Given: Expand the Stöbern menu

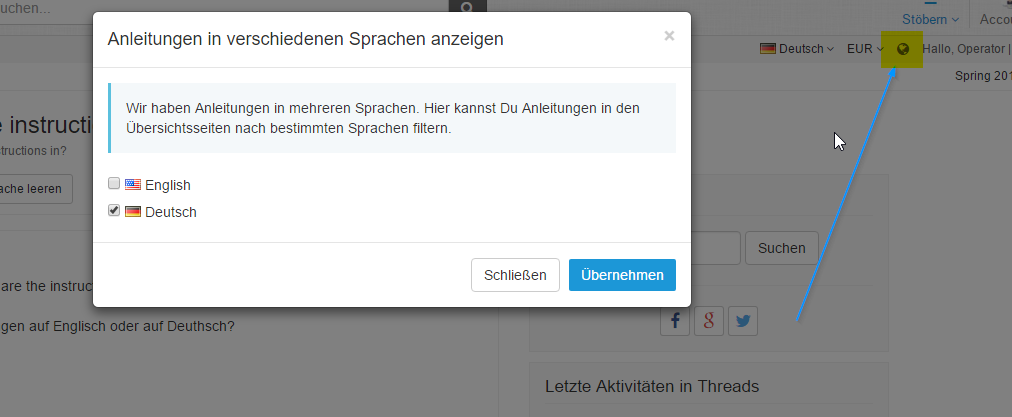Looking at the screenshot, I should tap(930, 19).
